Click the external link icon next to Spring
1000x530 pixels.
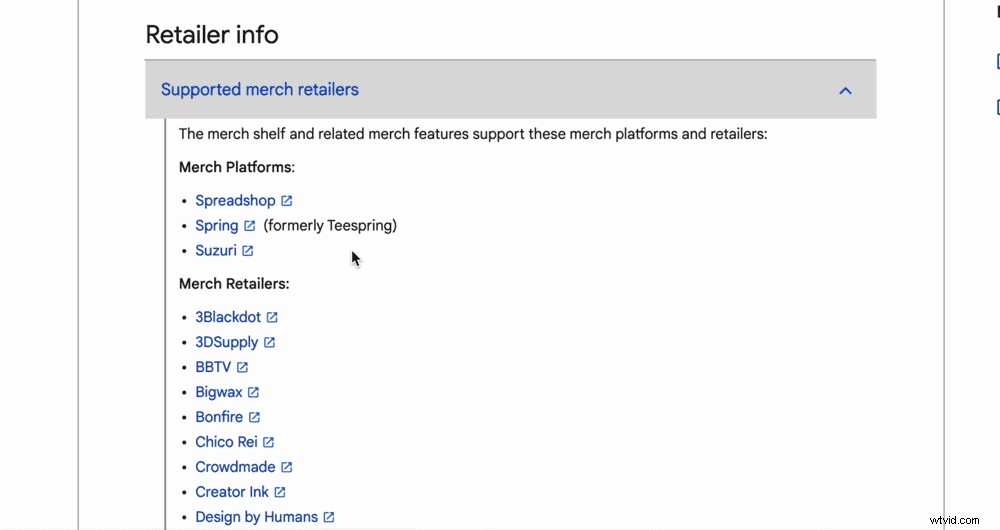pyautogui.click(x=250, y=226)
